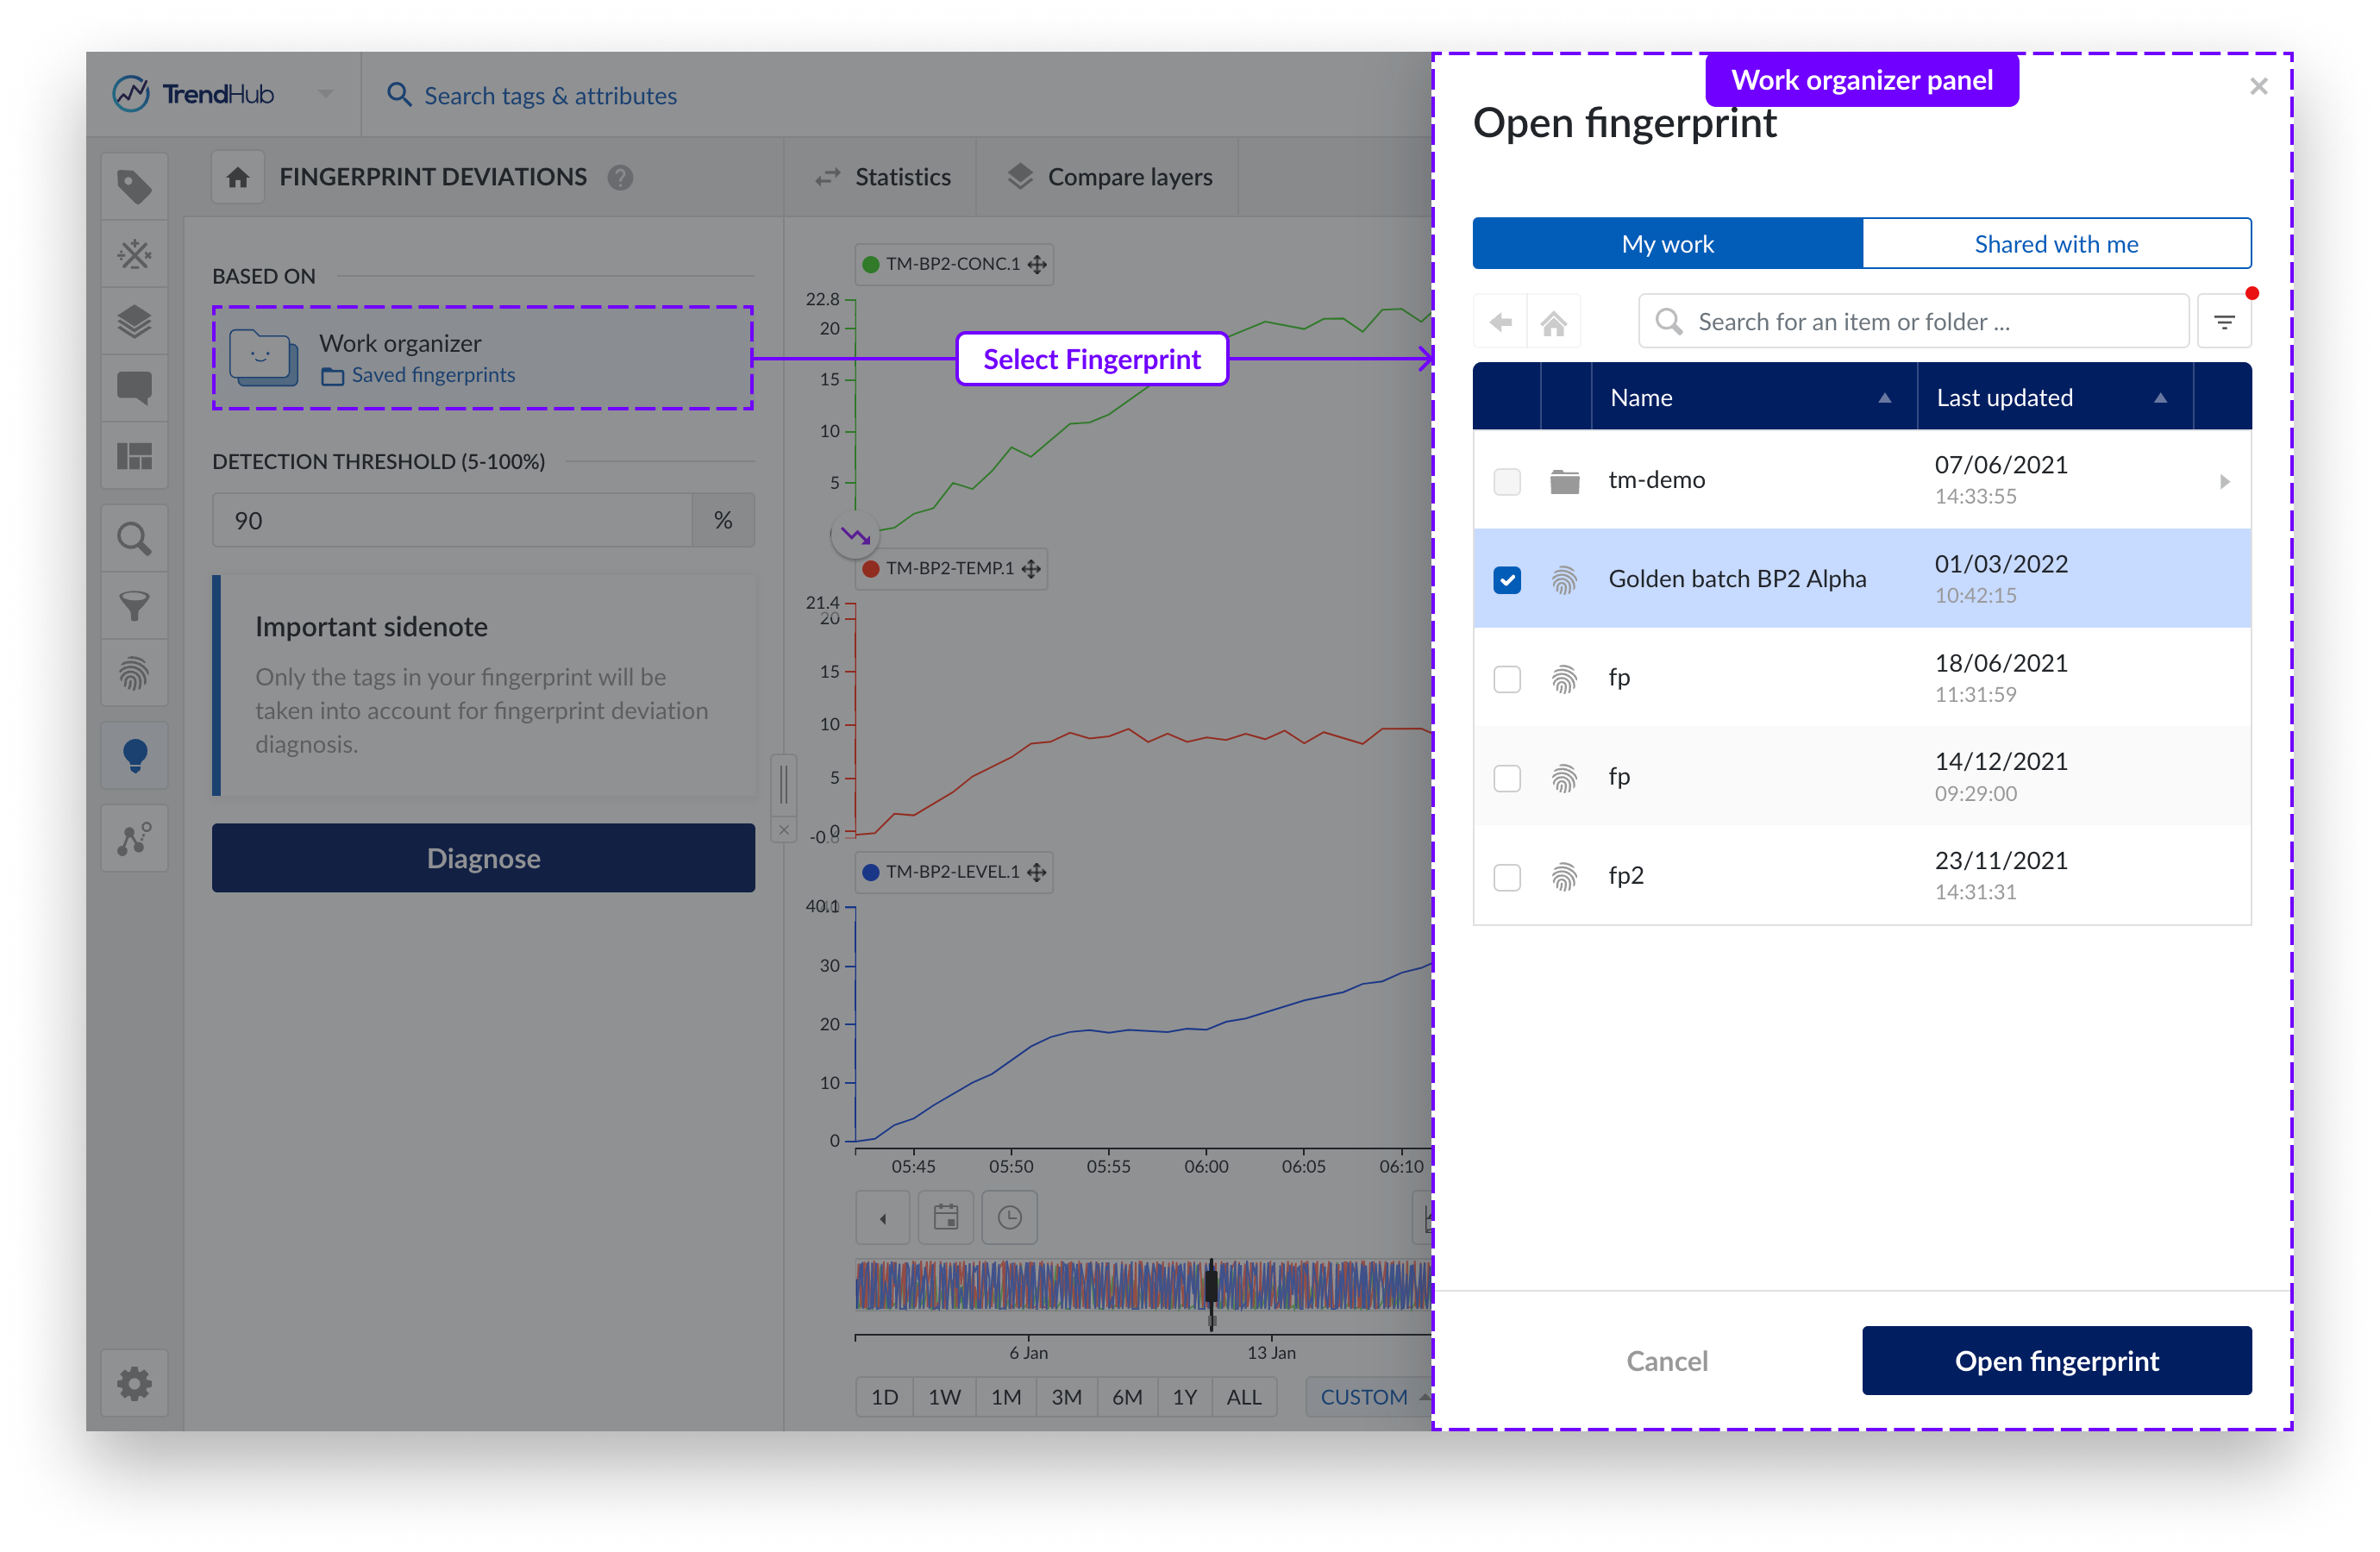Click the Open fingerprint button
This screenshot has height=1552, width=2380.
pos(2055,1360)
